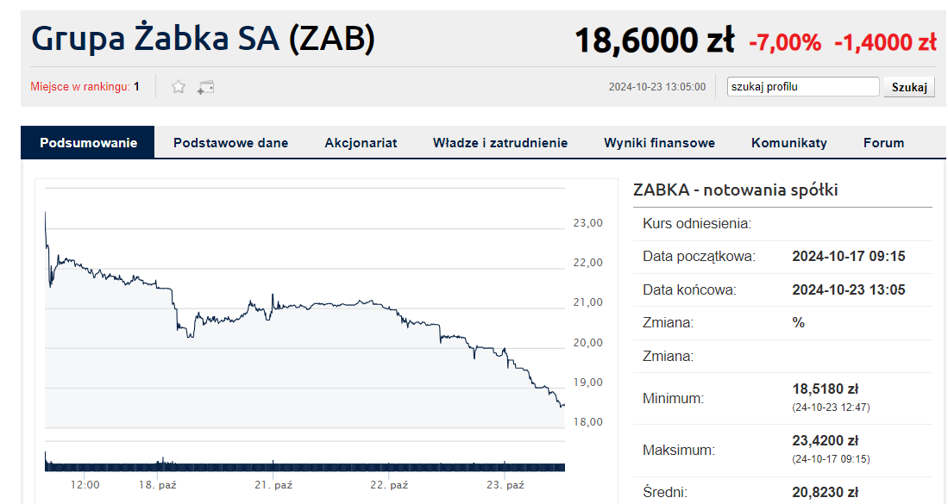Click the Maksimum value 23,4200 zł
The height and width of the screenshot is (504, 948).
tap(825, 440)
